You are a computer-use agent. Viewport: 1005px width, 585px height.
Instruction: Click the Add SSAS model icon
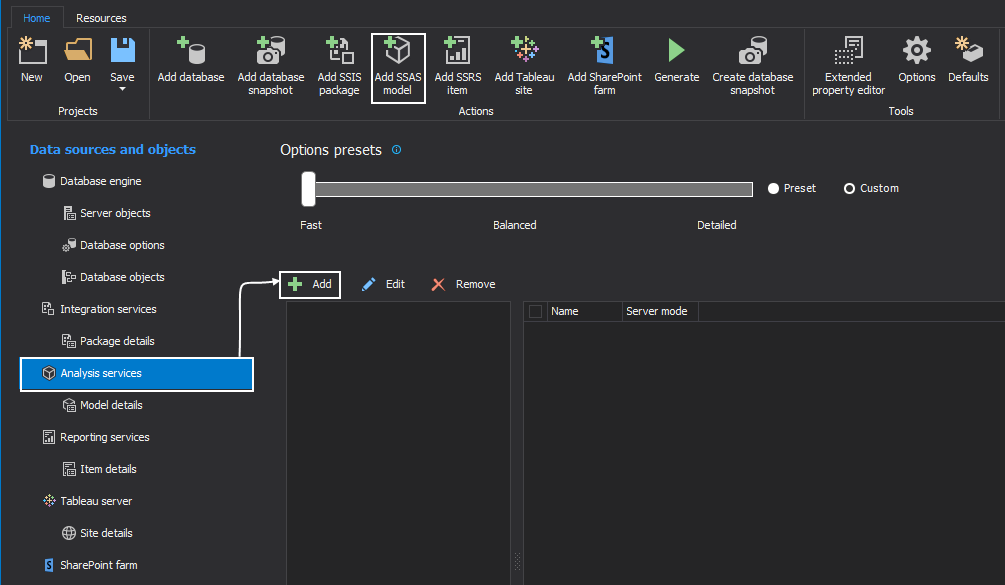398,52
